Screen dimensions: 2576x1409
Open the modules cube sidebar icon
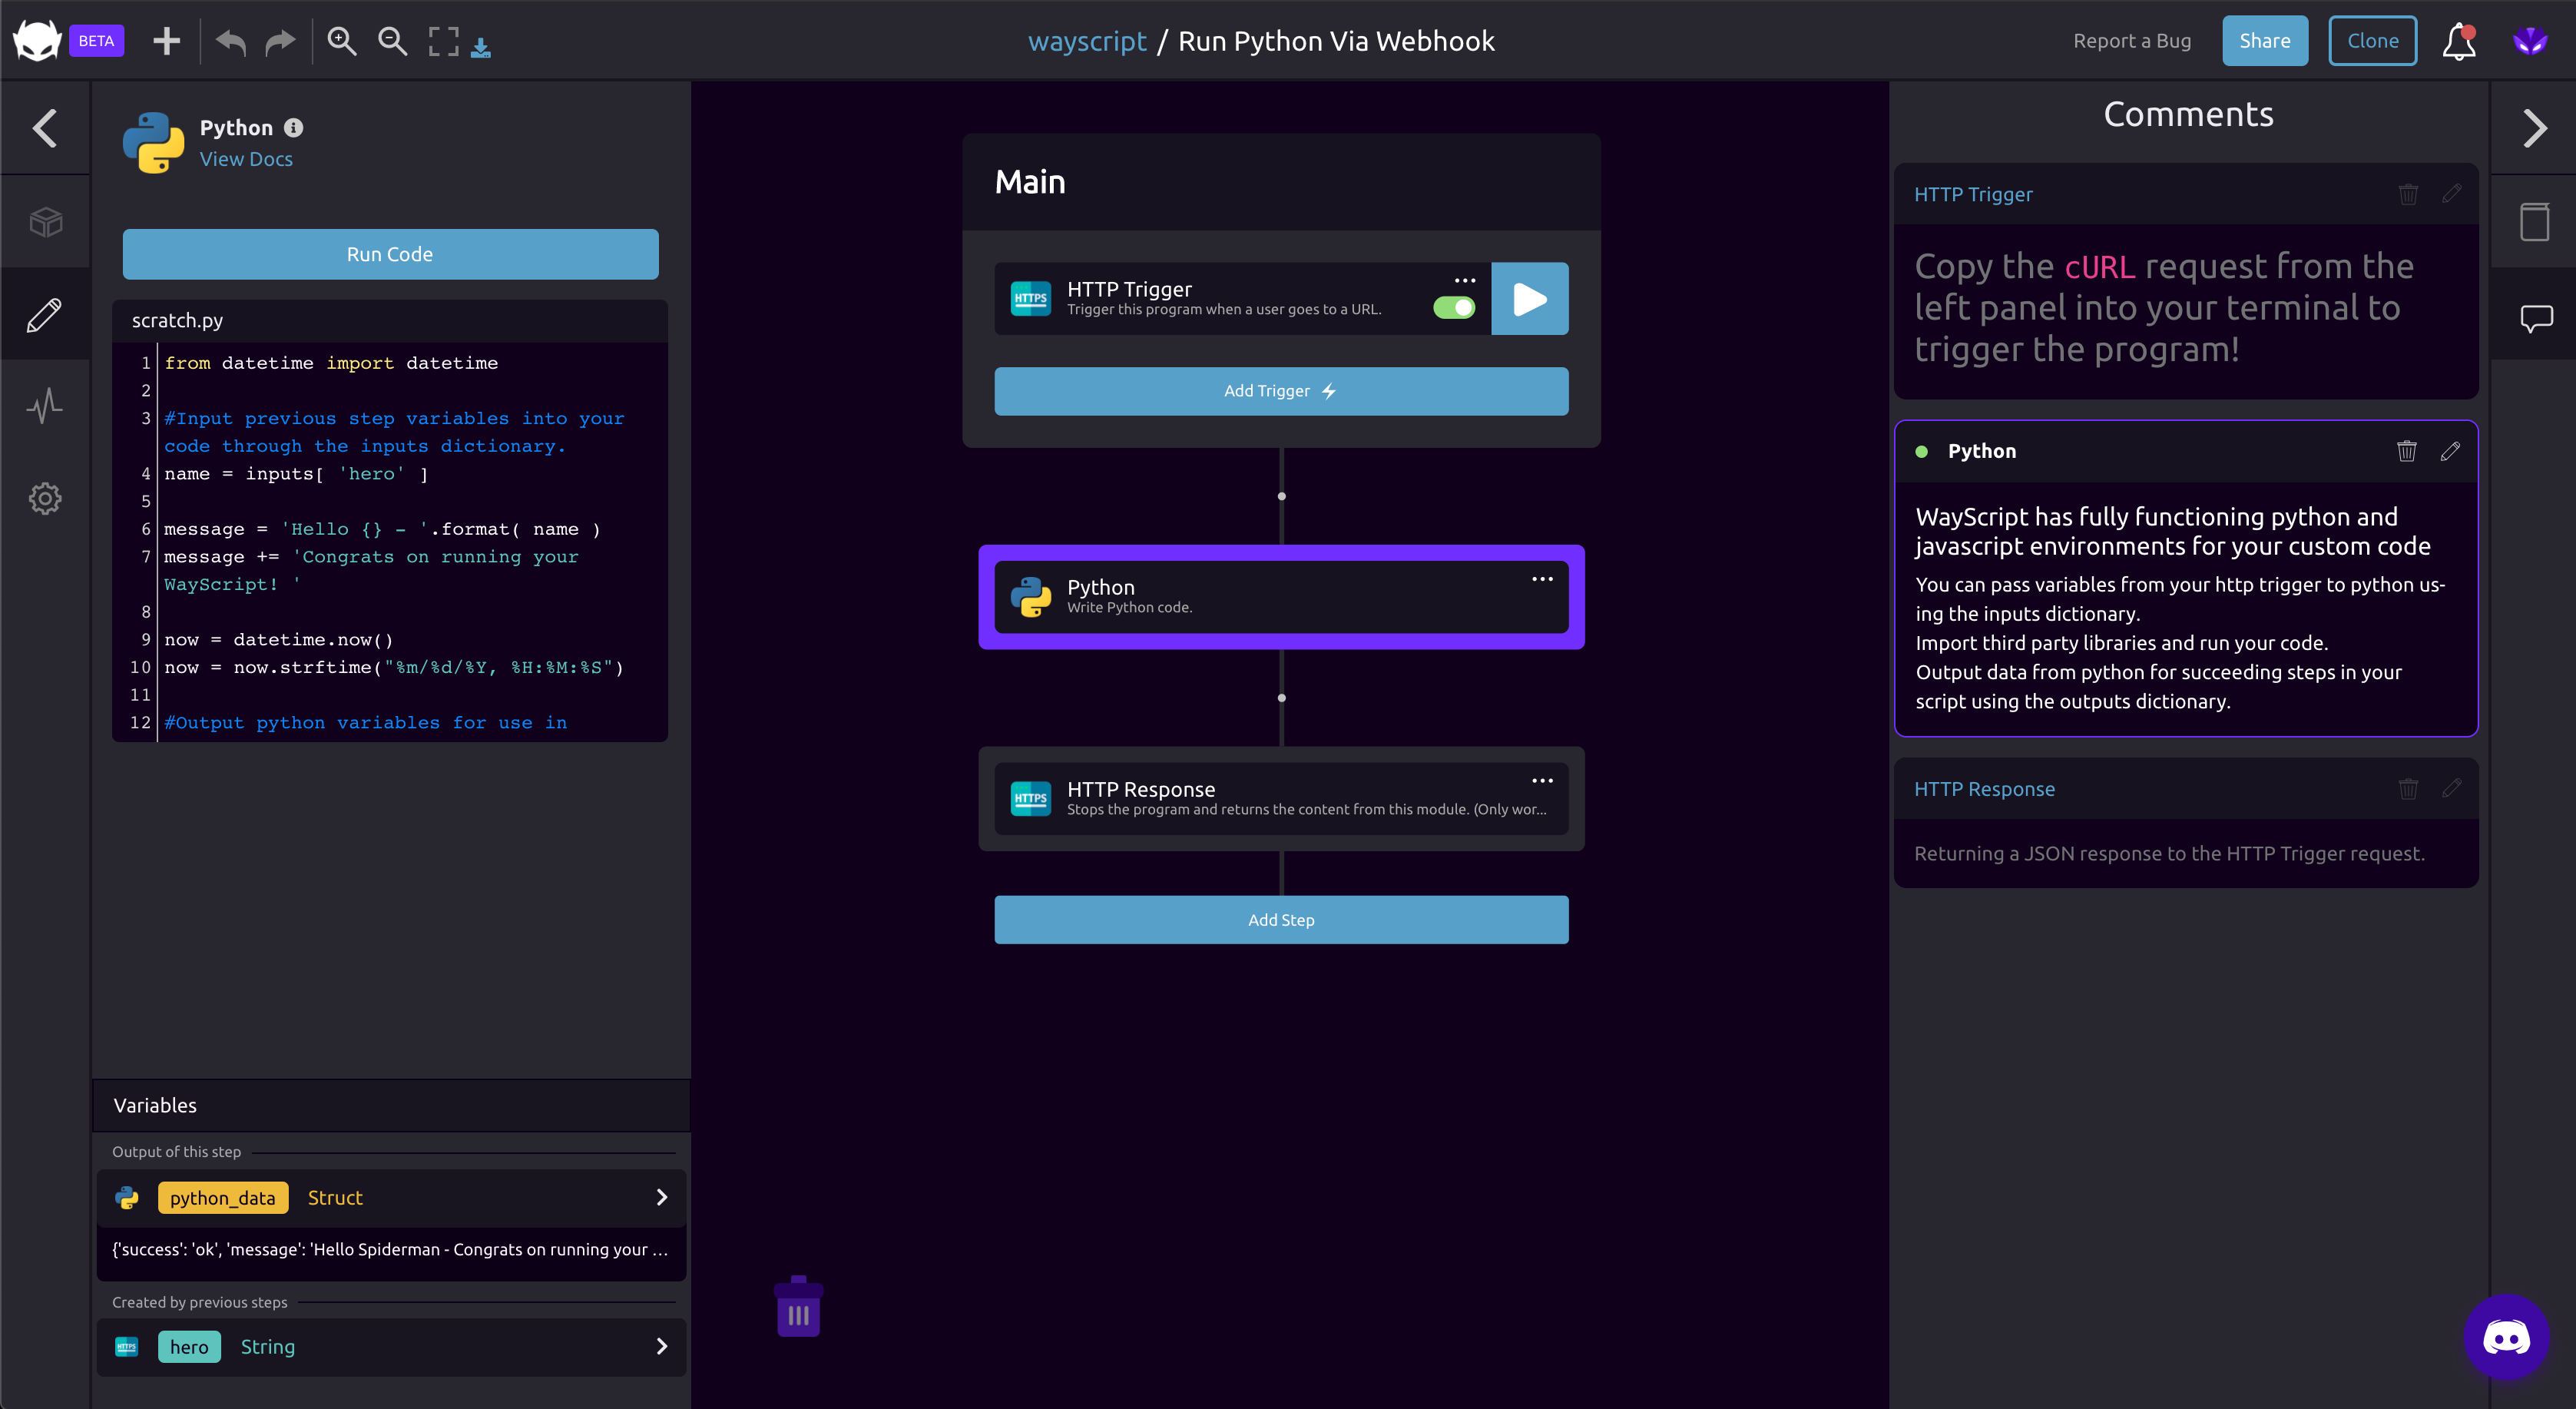(x=45, y=221)
